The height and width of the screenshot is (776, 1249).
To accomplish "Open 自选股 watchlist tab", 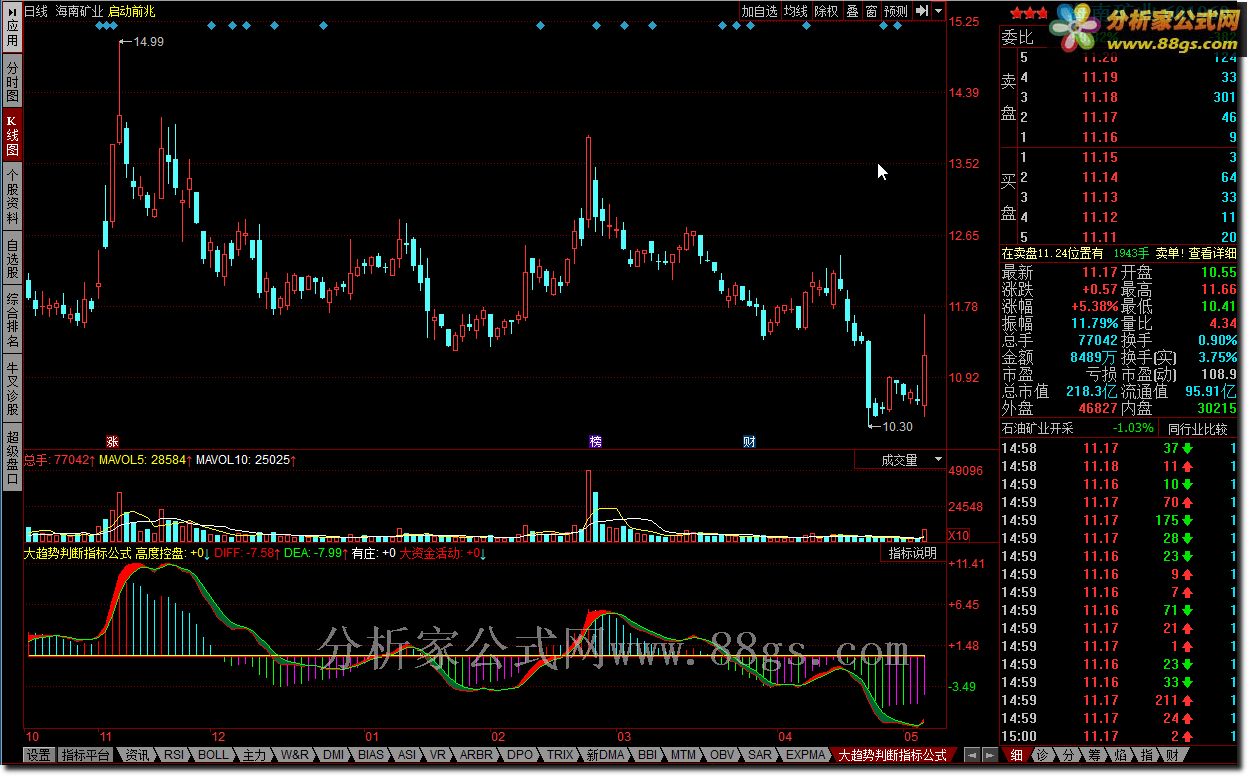I will click(x=12, y=258).
